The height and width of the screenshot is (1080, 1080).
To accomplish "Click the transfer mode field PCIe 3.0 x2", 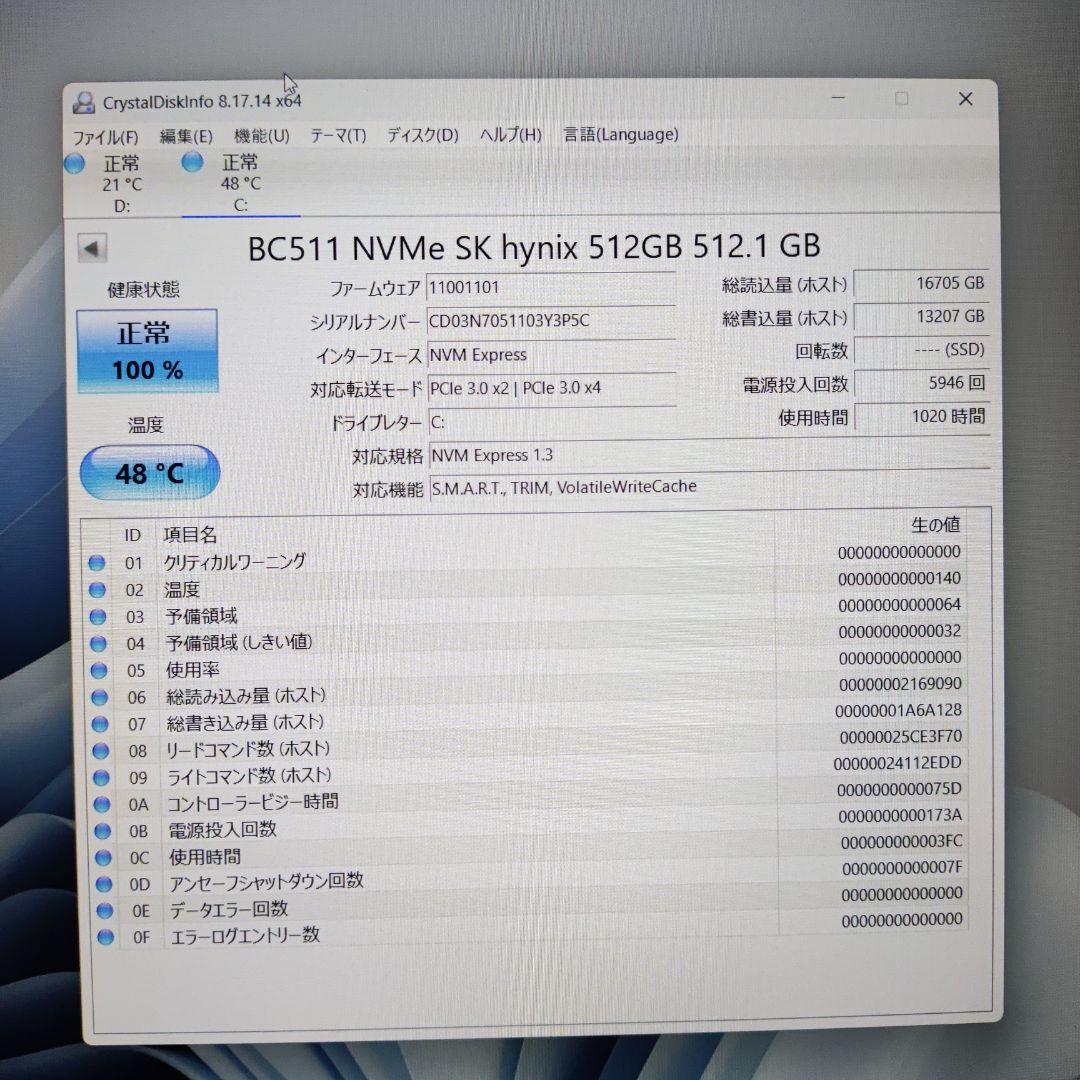I will 551,388.
